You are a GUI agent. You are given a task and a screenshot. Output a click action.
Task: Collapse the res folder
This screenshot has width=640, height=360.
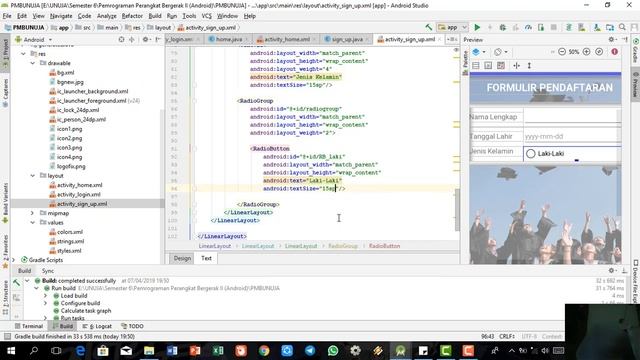tap(24, 54)
